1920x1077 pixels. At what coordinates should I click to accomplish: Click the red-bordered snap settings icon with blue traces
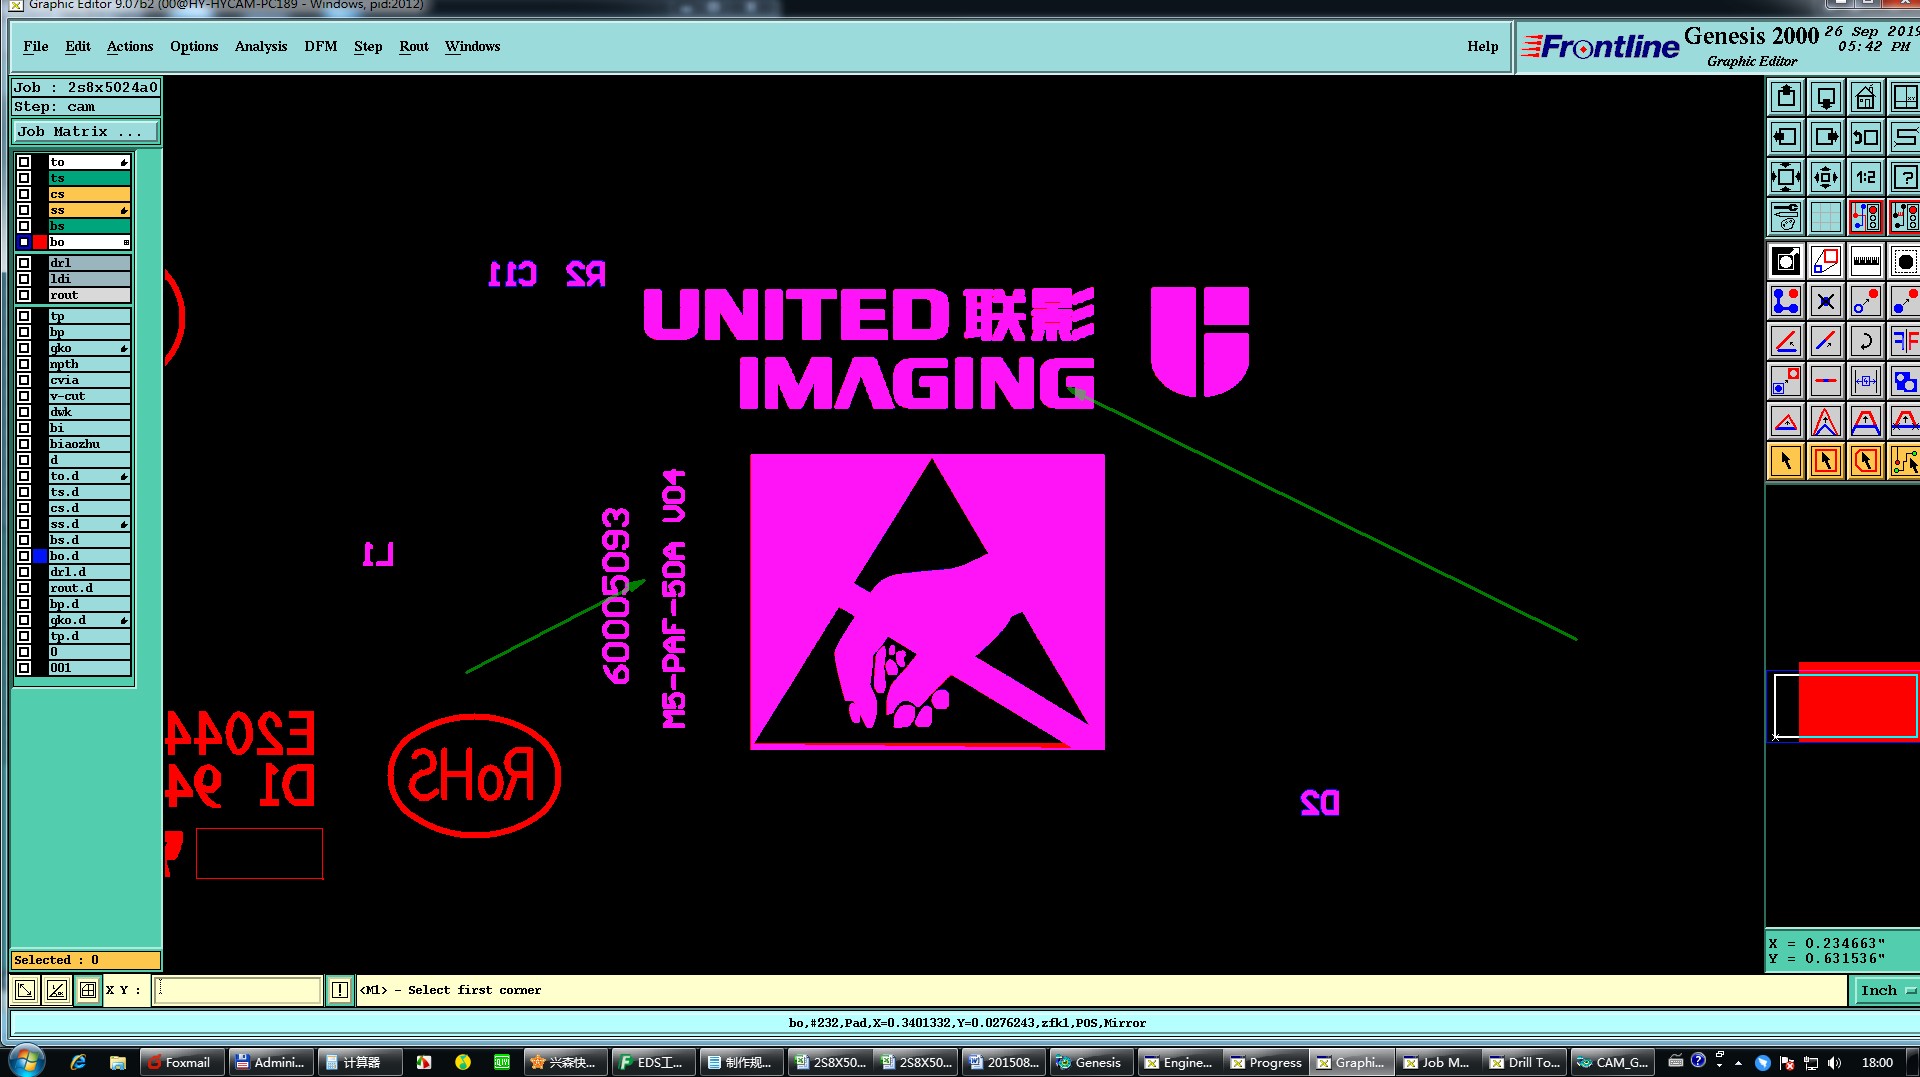pos(1865,217)
